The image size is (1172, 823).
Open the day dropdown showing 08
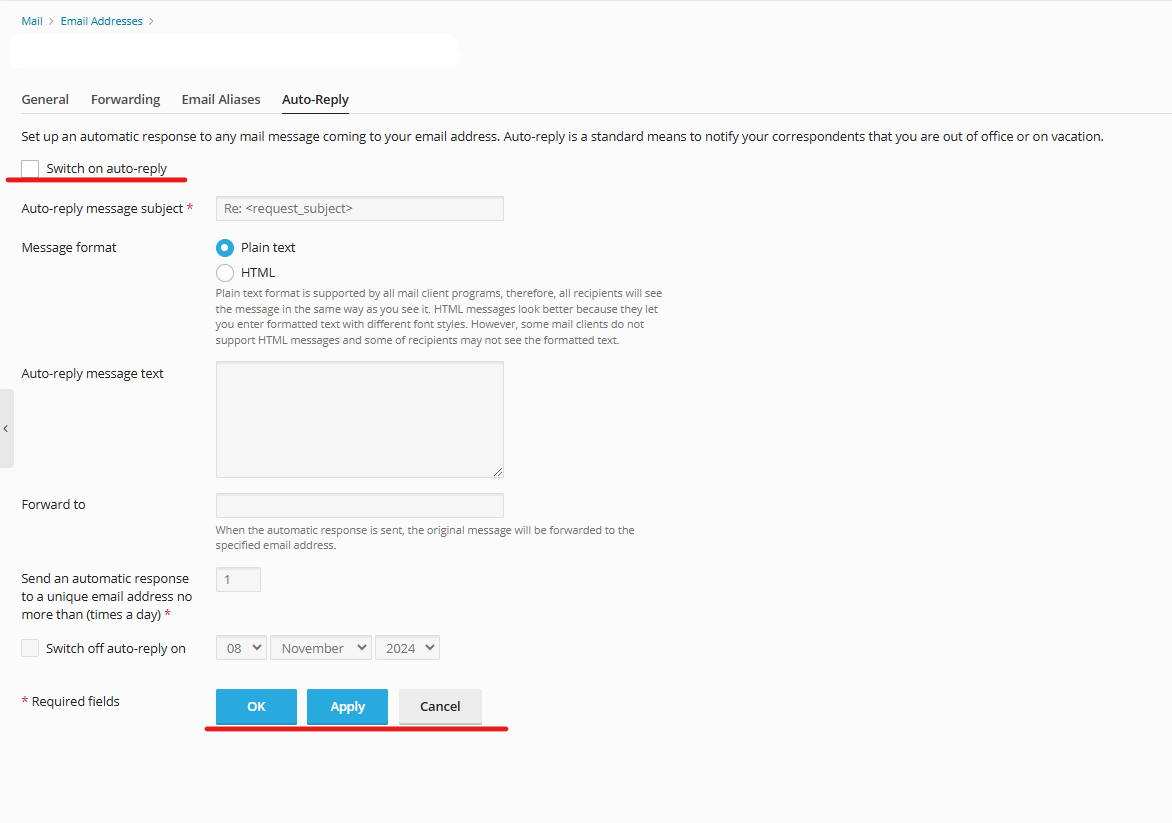[x=241, y=648]
